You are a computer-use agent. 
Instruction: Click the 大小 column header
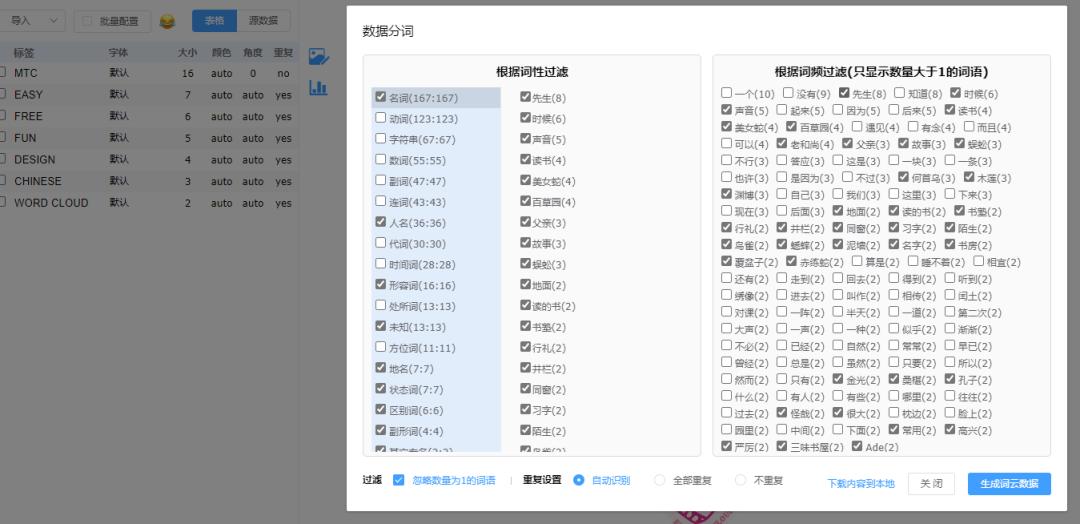tap(187, 52)
